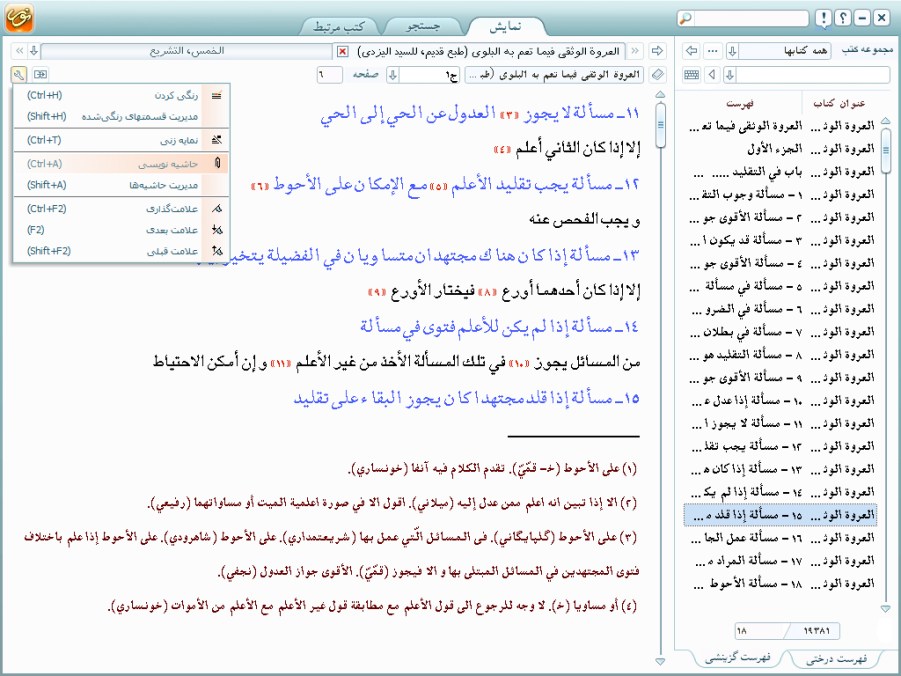Show the virtual keyboard icon
This screenshot has width=901, height=676.
tap(692, 75)
